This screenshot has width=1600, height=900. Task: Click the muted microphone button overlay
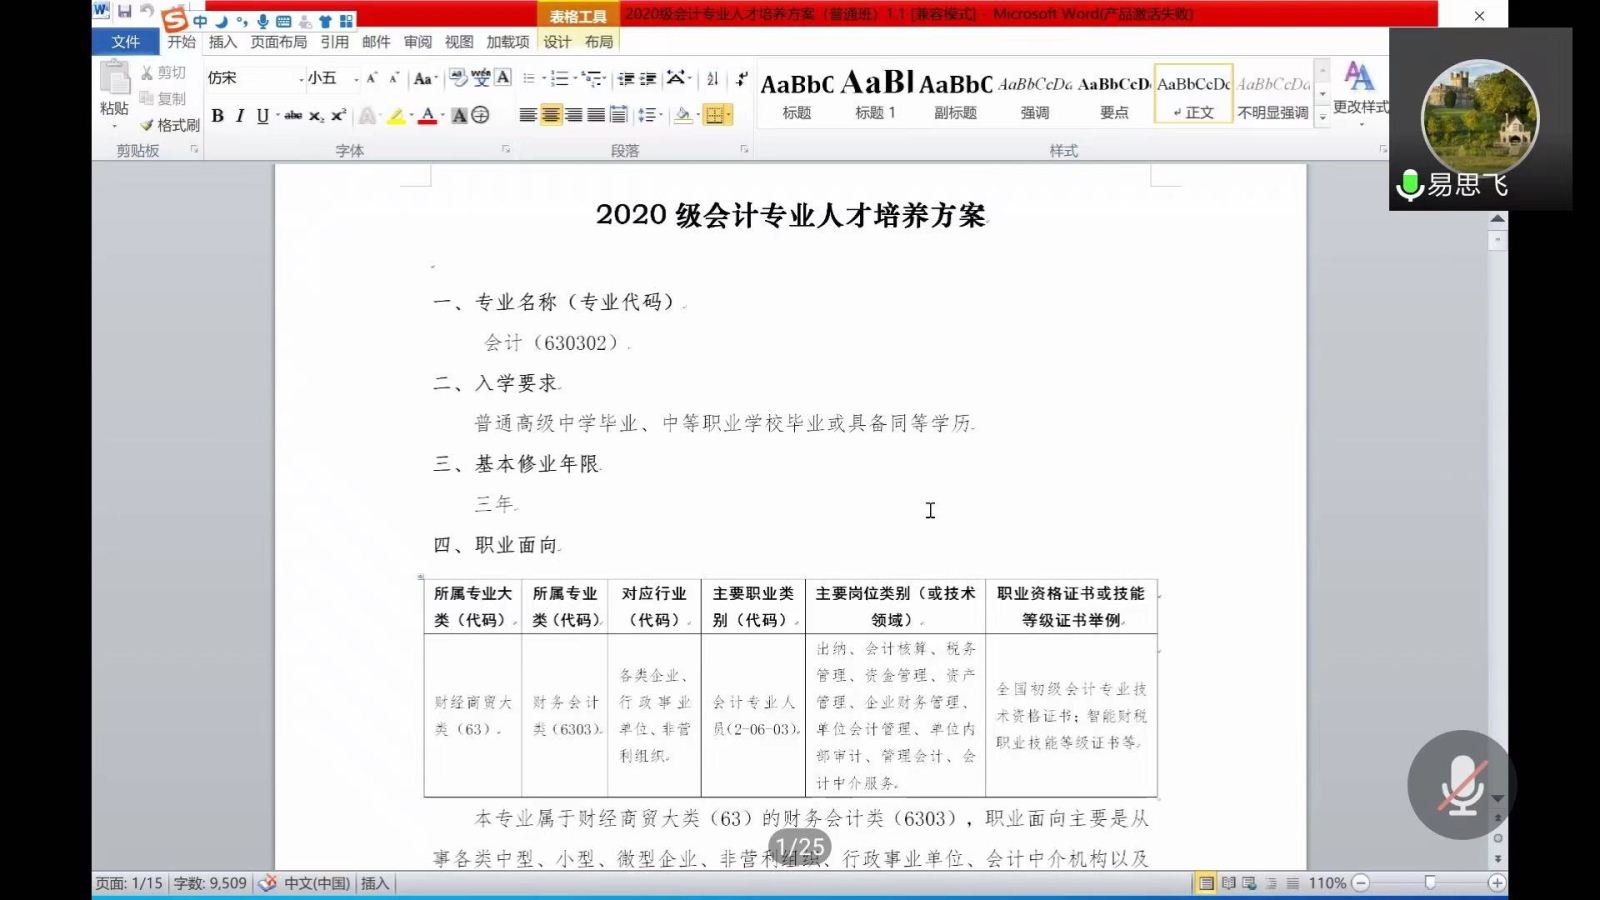[1461, 785]
